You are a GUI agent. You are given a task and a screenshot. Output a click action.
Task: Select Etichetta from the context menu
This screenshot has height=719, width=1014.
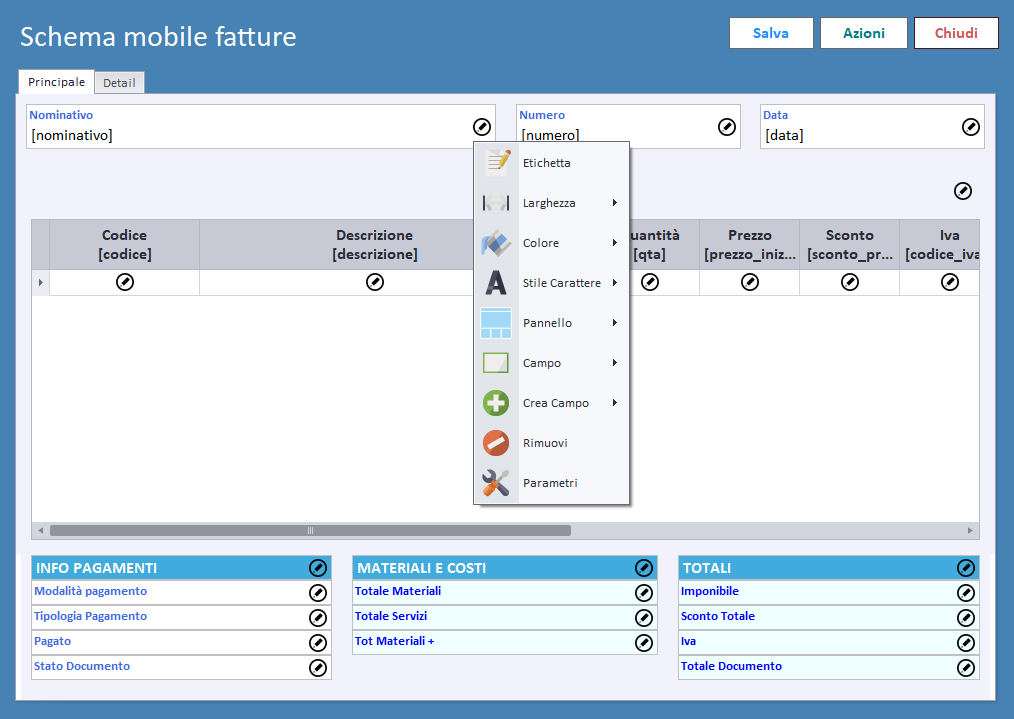[x=547, y=163]
